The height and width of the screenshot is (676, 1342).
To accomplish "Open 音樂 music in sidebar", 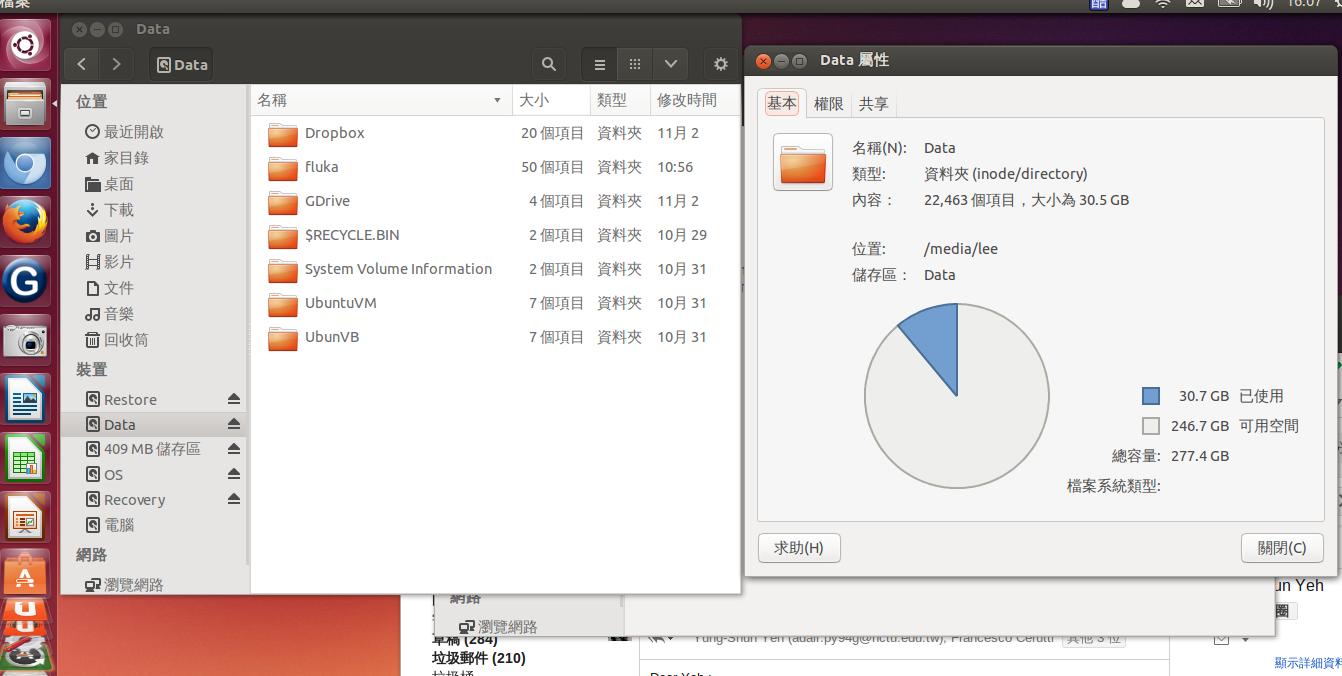I will coord(109,314).
